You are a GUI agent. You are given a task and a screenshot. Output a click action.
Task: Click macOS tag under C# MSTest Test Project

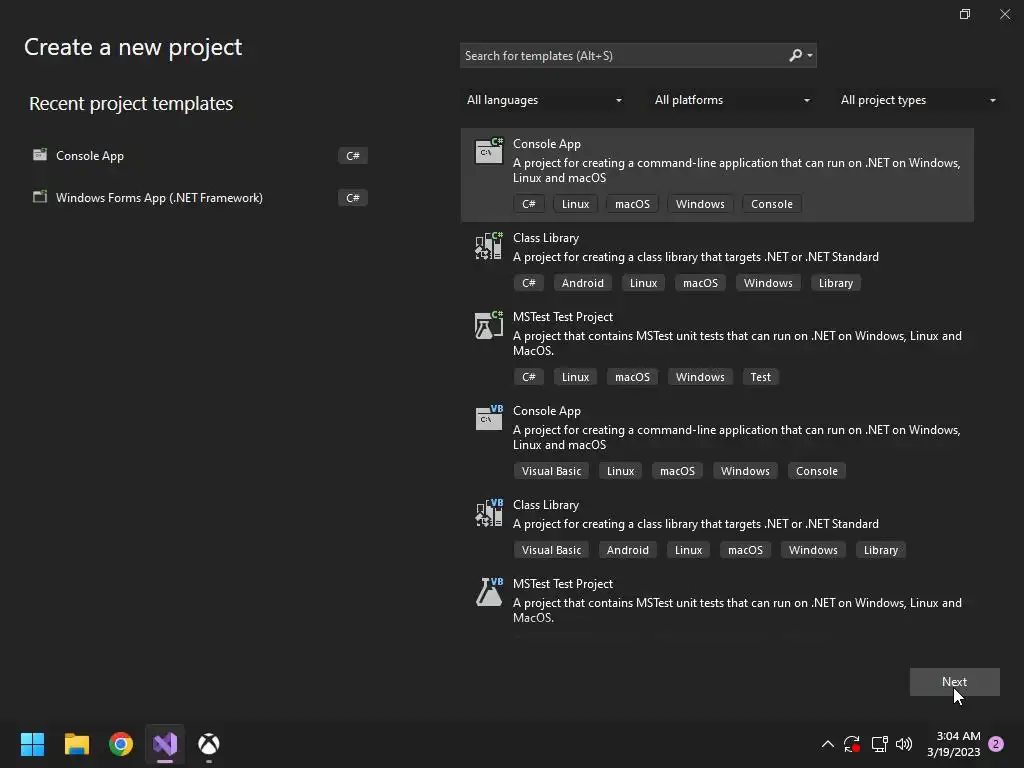(632, 377)
